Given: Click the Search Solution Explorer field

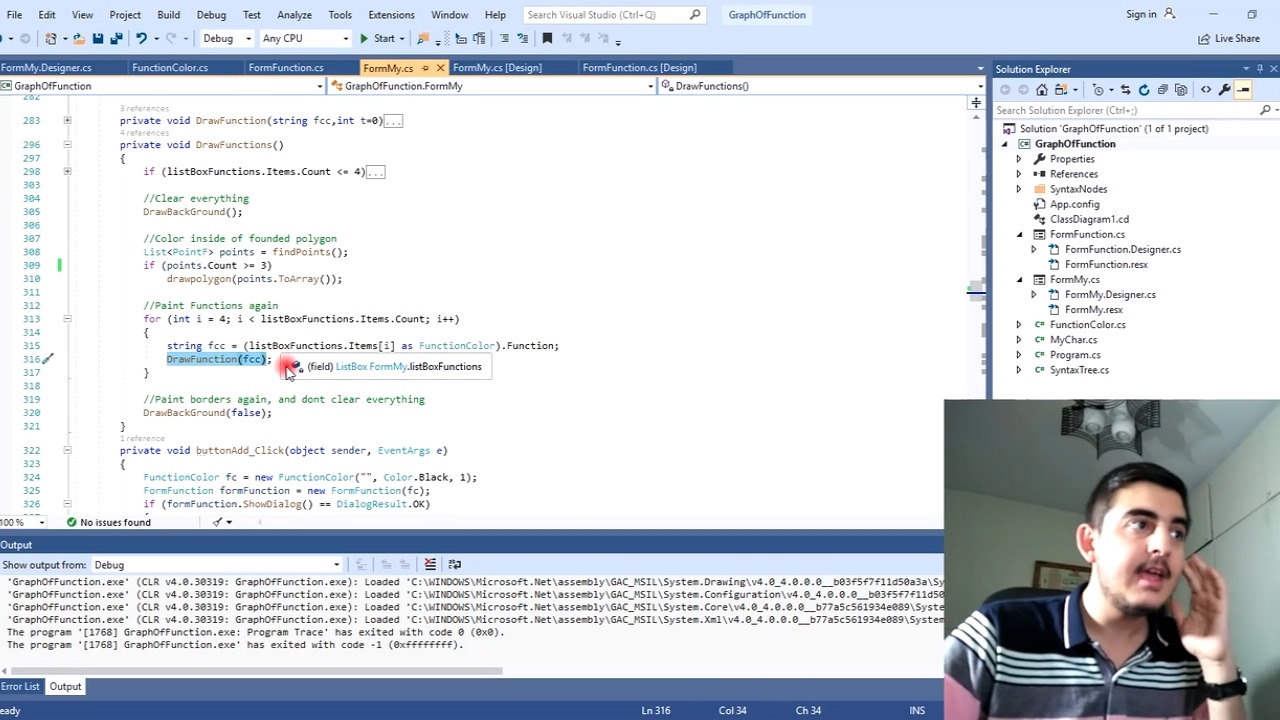Looking at the screenshot, I should 1125,110.
